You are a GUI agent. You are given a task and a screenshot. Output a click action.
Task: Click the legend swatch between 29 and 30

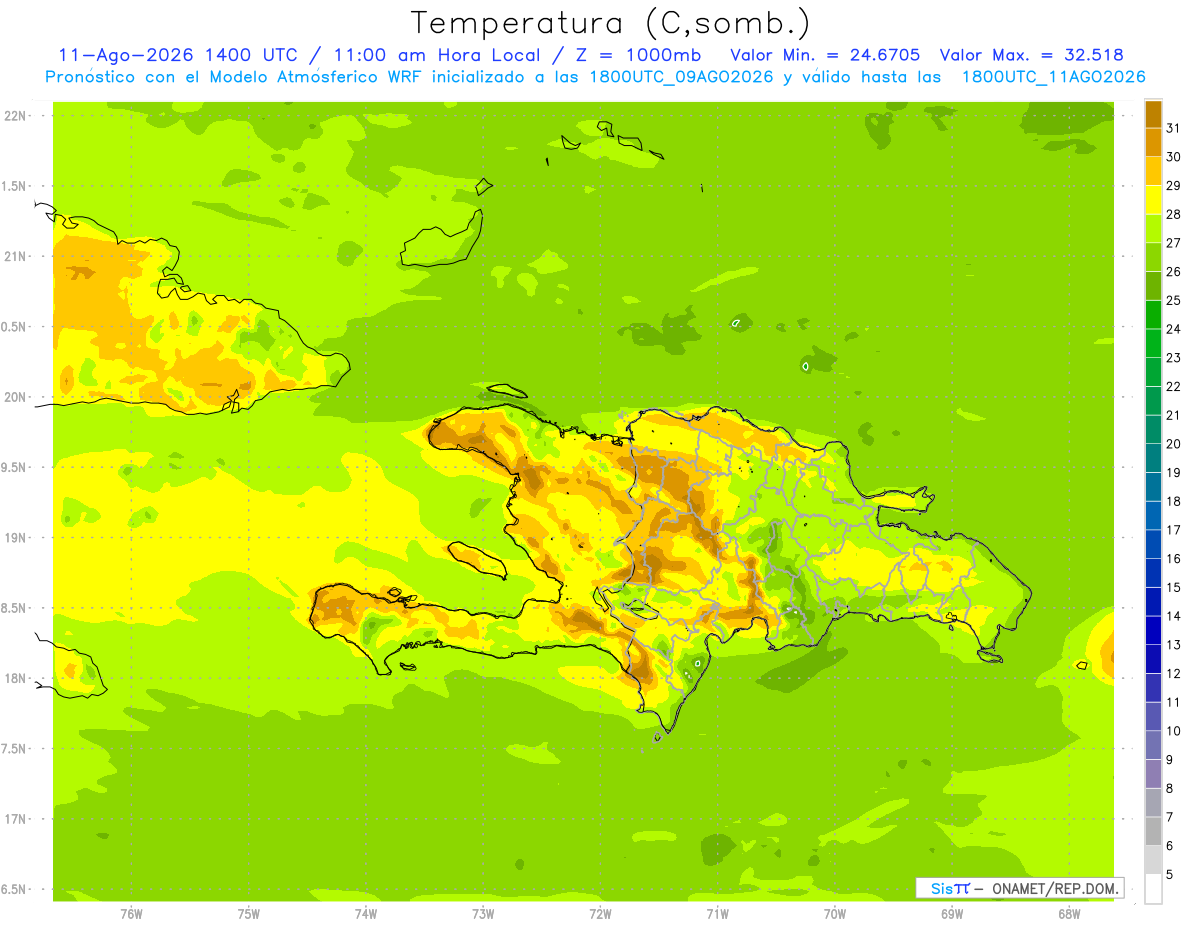(x=1153, y=171)
